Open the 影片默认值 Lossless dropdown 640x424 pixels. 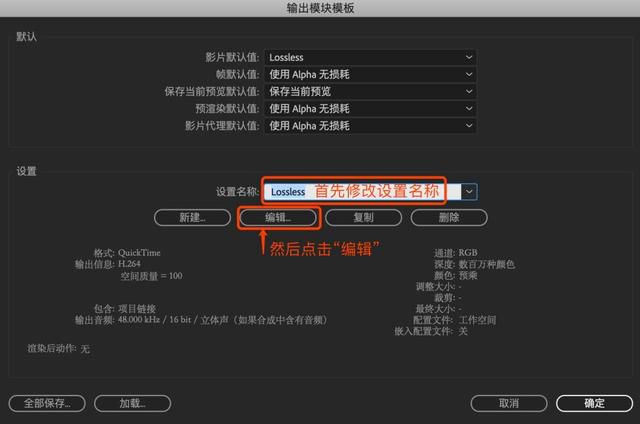(370, 57)
